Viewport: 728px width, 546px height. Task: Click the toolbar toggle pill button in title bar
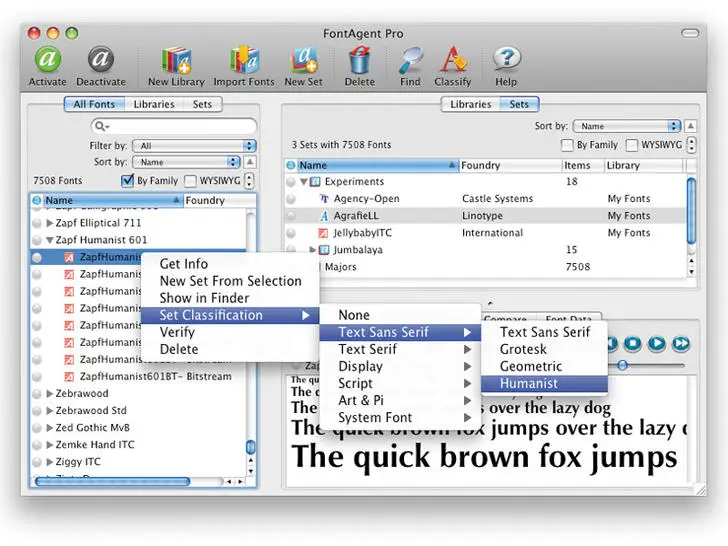click(690, 33)
